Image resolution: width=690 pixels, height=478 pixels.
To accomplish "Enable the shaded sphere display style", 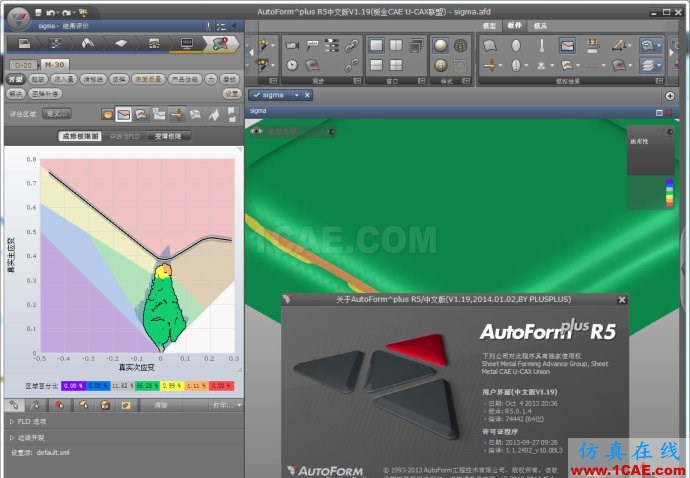I will click(440, 45).
